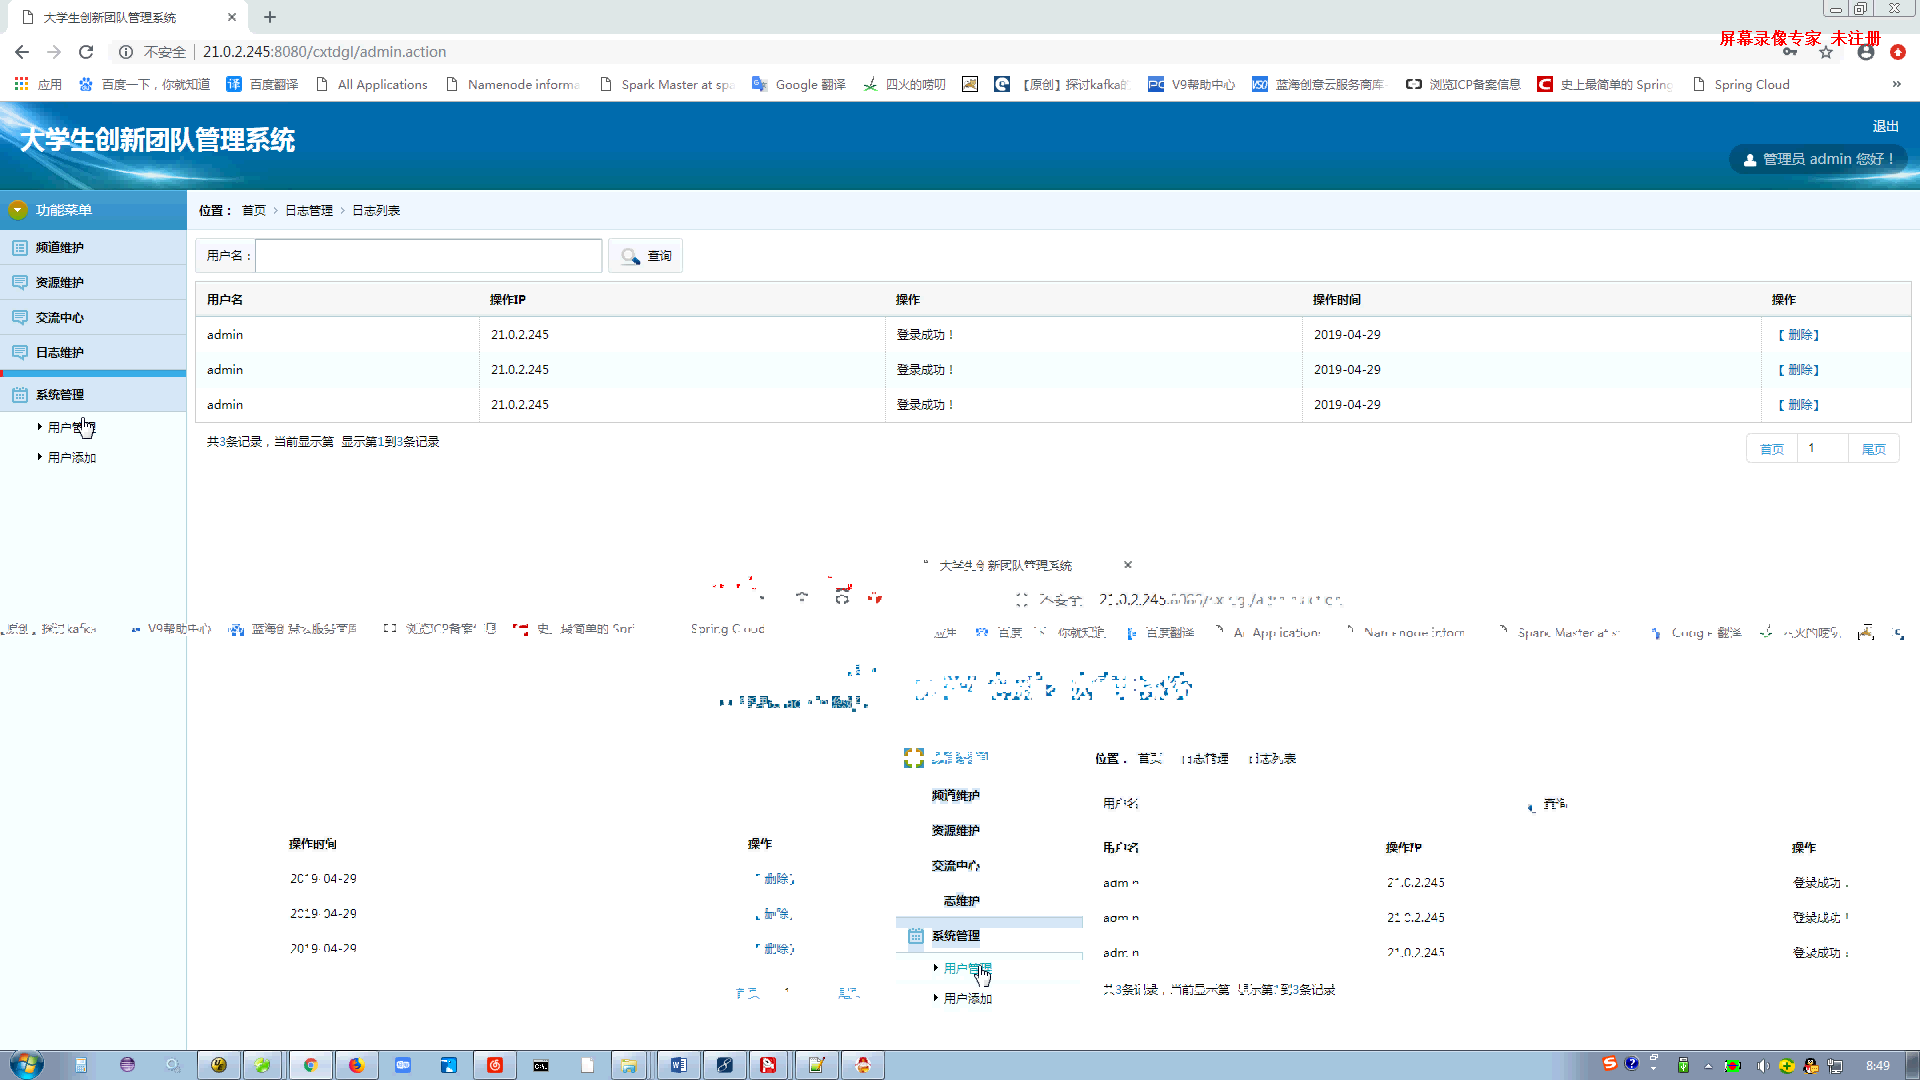The height and width of the screenshot is (1080, 1920).
Task: Click the taskbar clock showing 8:49
Action: 1878,1065
